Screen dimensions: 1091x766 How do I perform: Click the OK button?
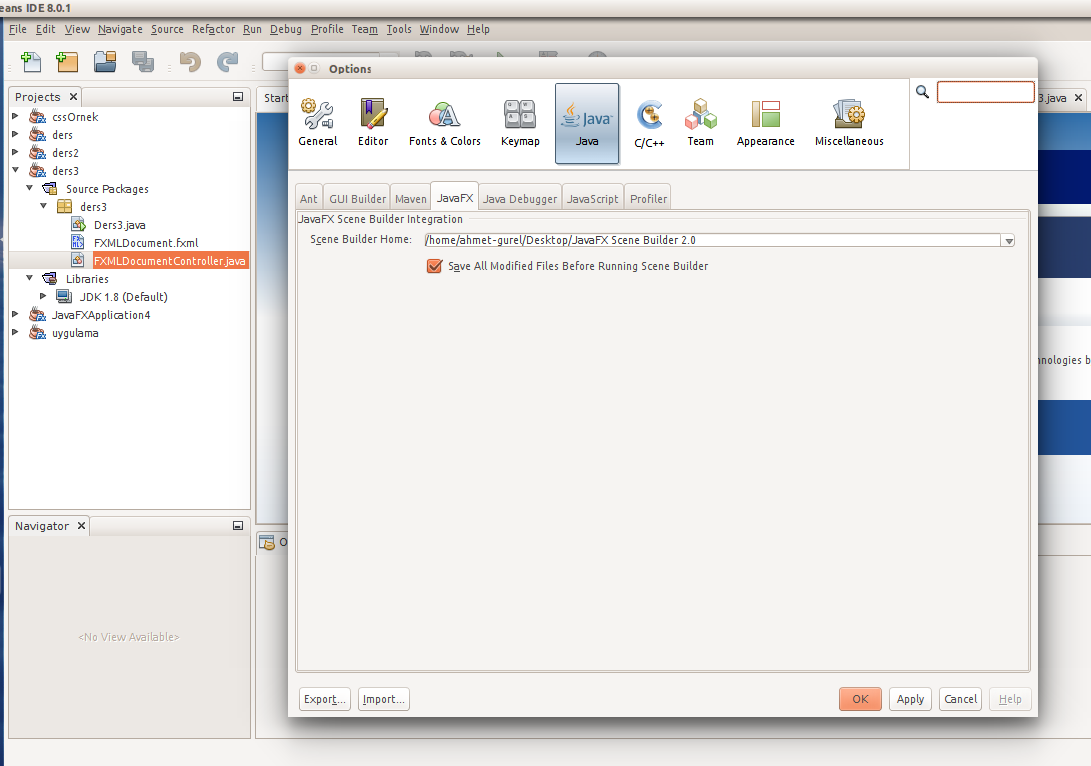click(x=860, y=699)
